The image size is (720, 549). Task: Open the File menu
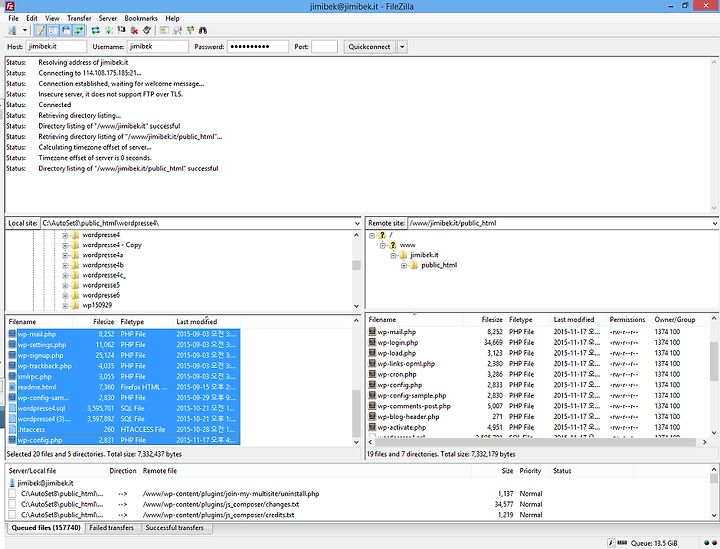(13, 18)
